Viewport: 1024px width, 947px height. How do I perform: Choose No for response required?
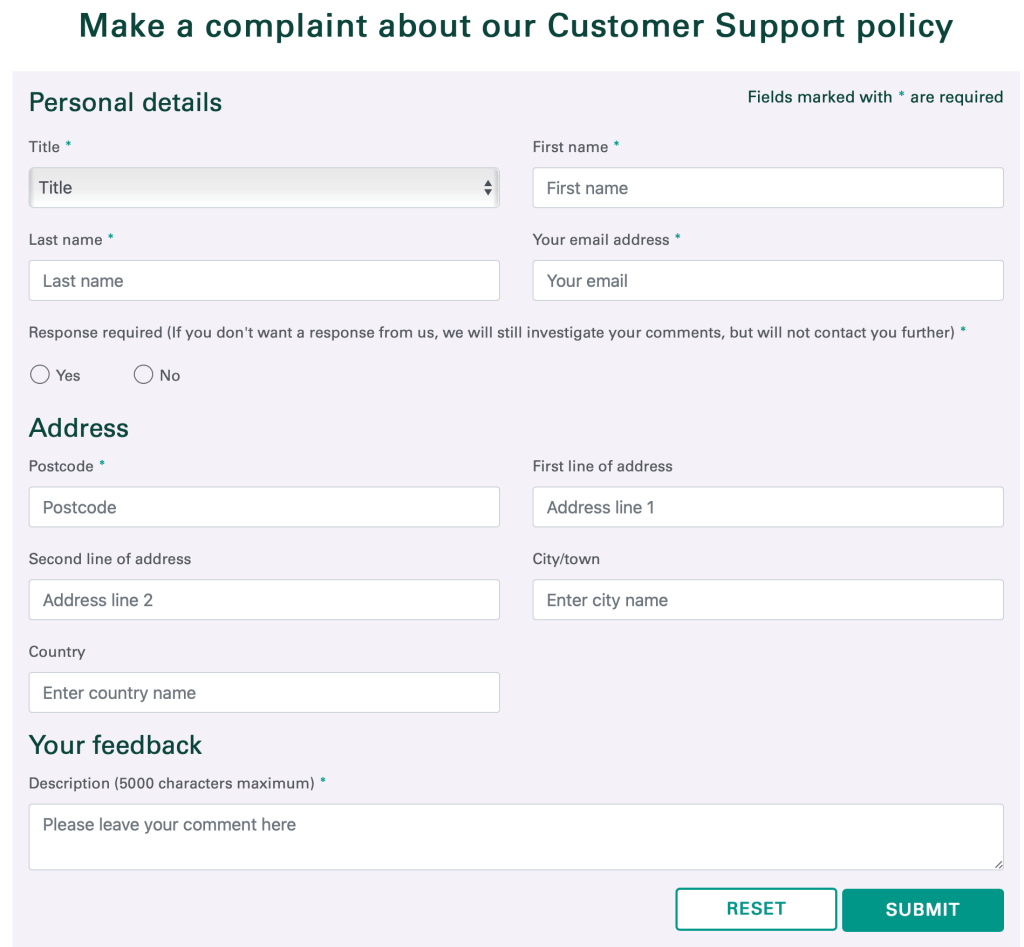[x=143, y=375]
